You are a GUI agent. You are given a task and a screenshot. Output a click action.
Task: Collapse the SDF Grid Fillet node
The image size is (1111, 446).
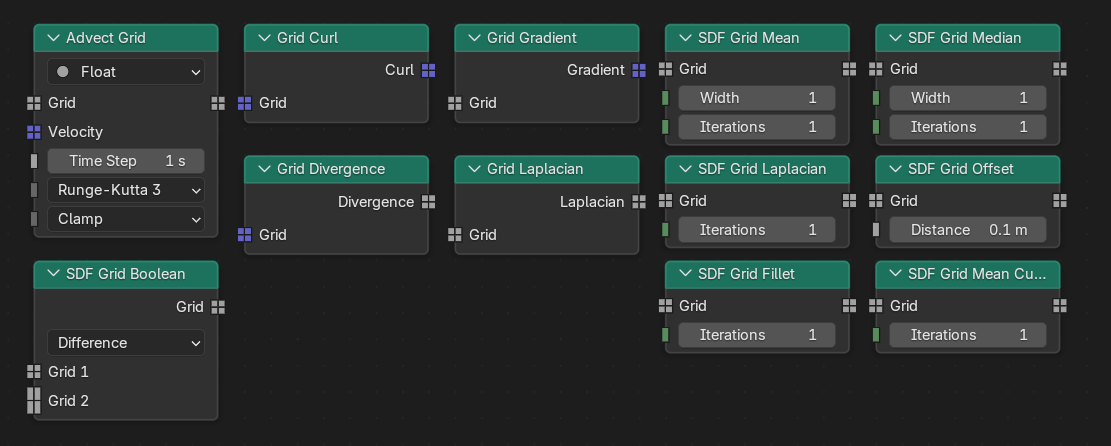(685, 274)
